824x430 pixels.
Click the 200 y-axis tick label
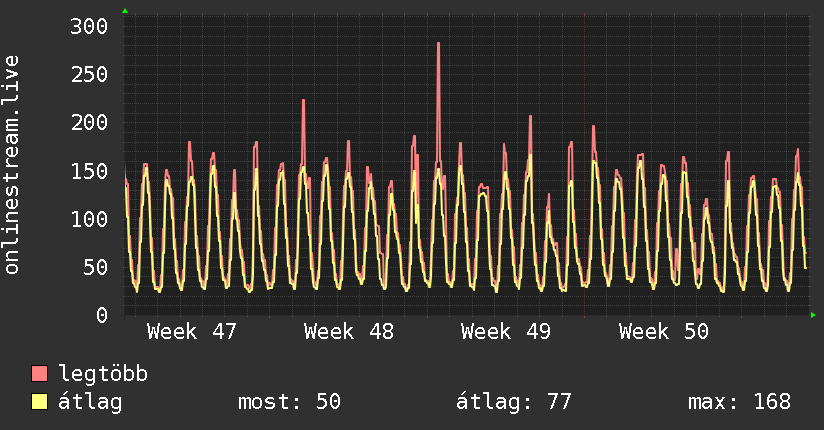pos(87,123)
